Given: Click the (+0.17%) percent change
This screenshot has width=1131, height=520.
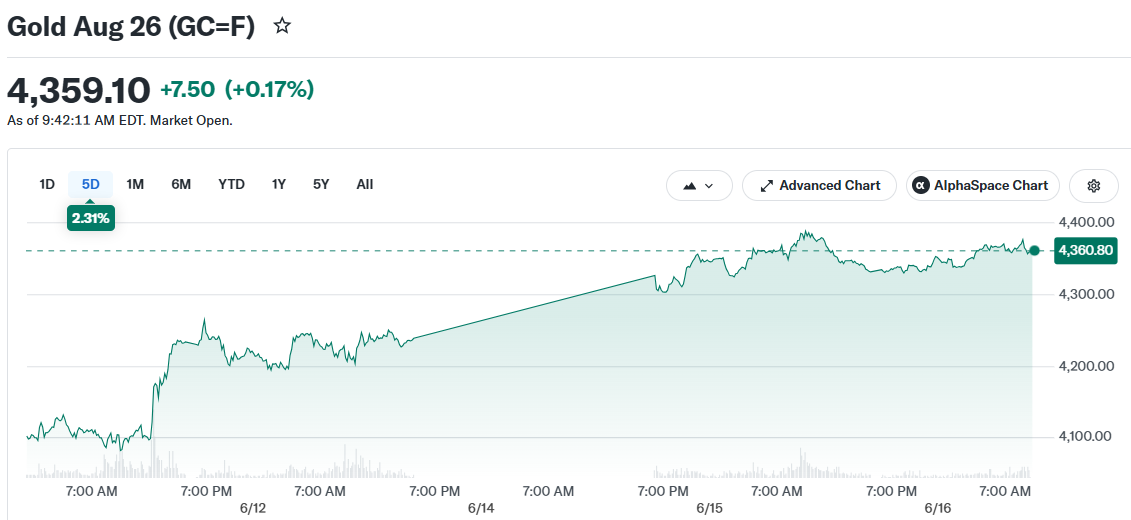Looking at the screenshot, I should click(270, 89).
